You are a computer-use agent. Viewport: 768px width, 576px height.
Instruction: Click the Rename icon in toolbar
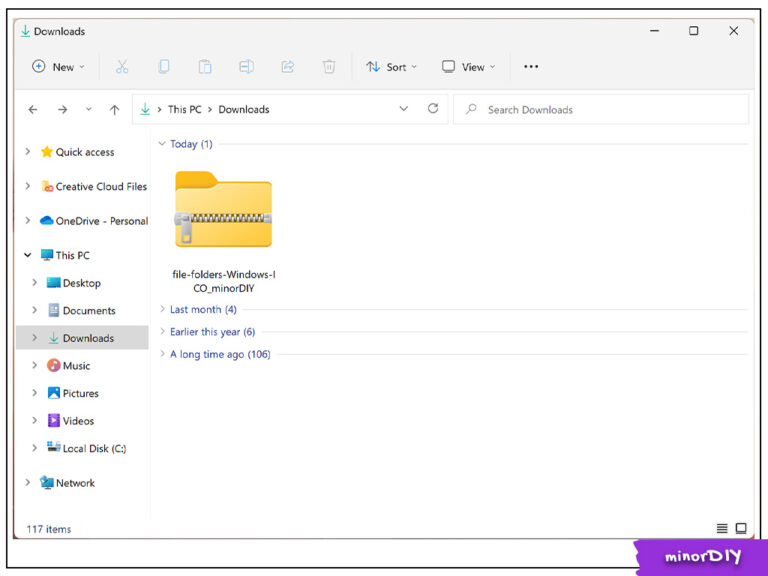coord(246,67)
